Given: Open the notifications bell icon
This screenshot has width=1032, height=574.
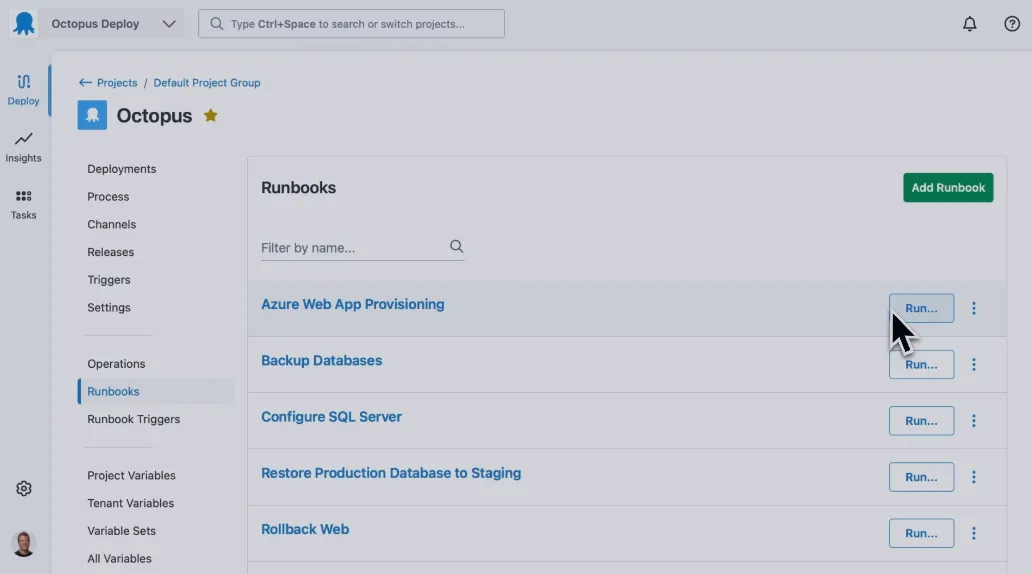Looking at the screenshot, I should [x=969, y=24].
